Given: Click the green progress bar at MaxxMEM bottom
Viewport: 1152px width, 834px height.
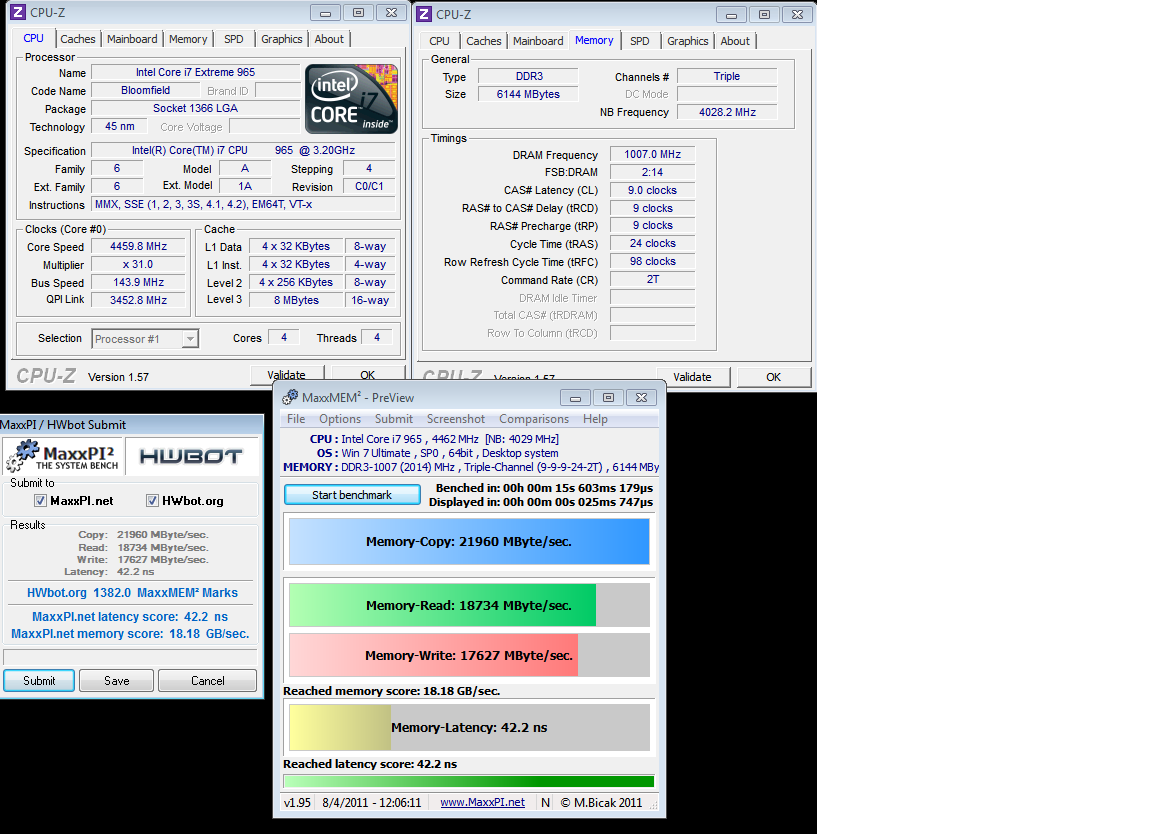Looking at the screenshot, I should click(469, 782).
